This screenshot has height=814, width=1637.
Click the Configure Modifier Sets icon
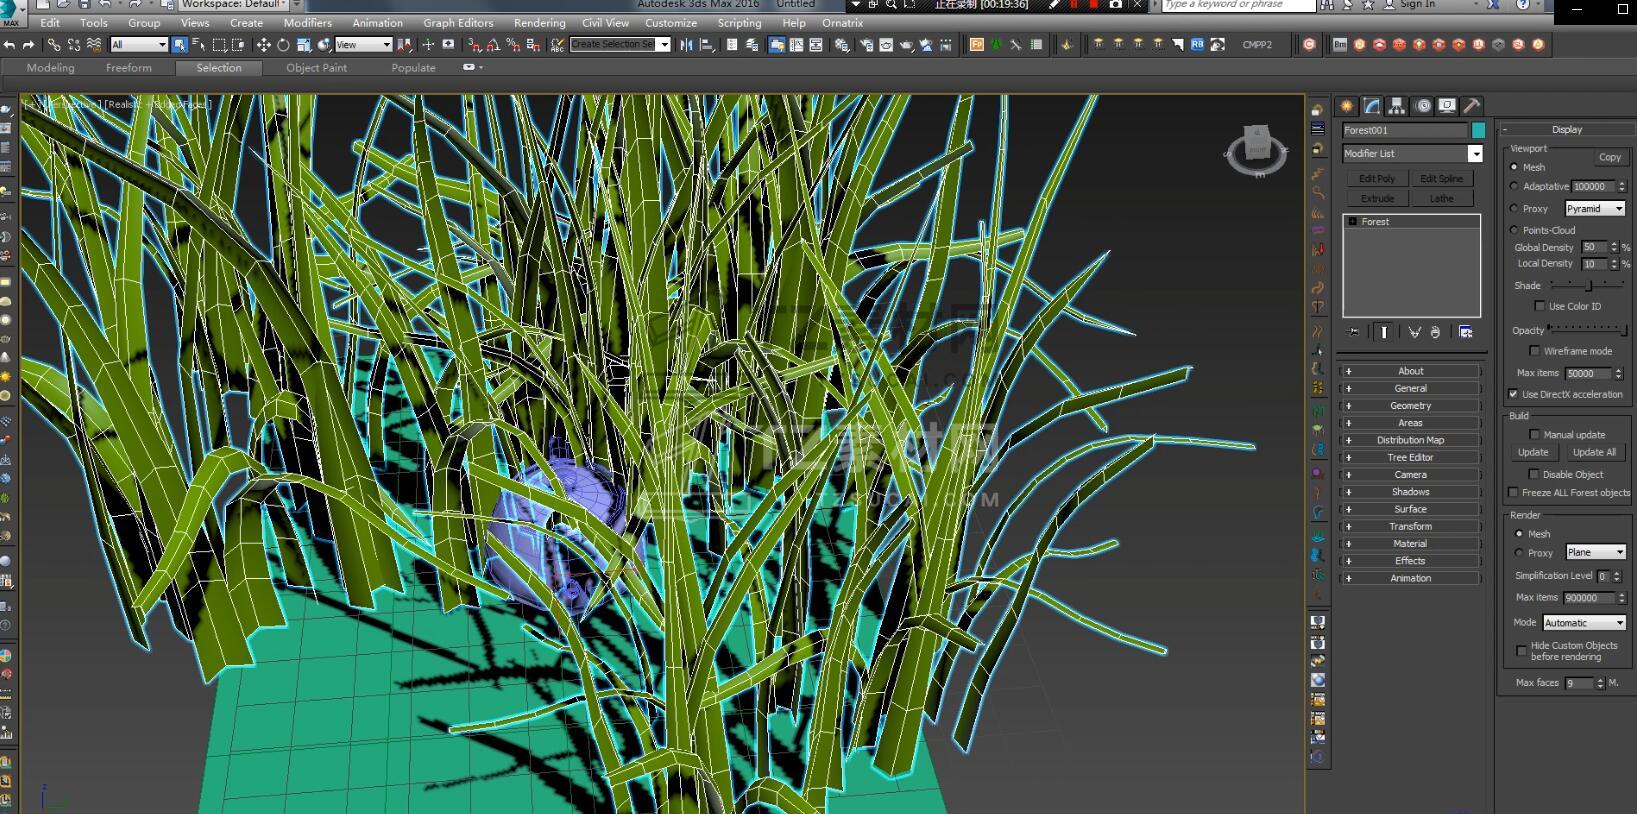click(x=1465, y=332)
